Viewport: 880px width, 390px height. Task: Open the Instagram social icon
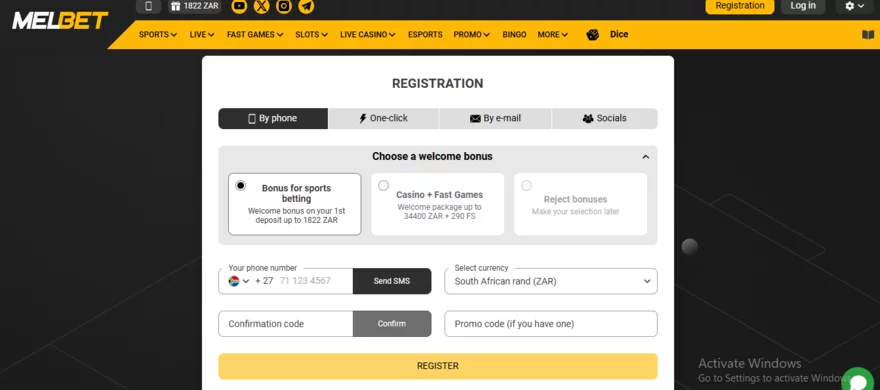coord(284,6)
